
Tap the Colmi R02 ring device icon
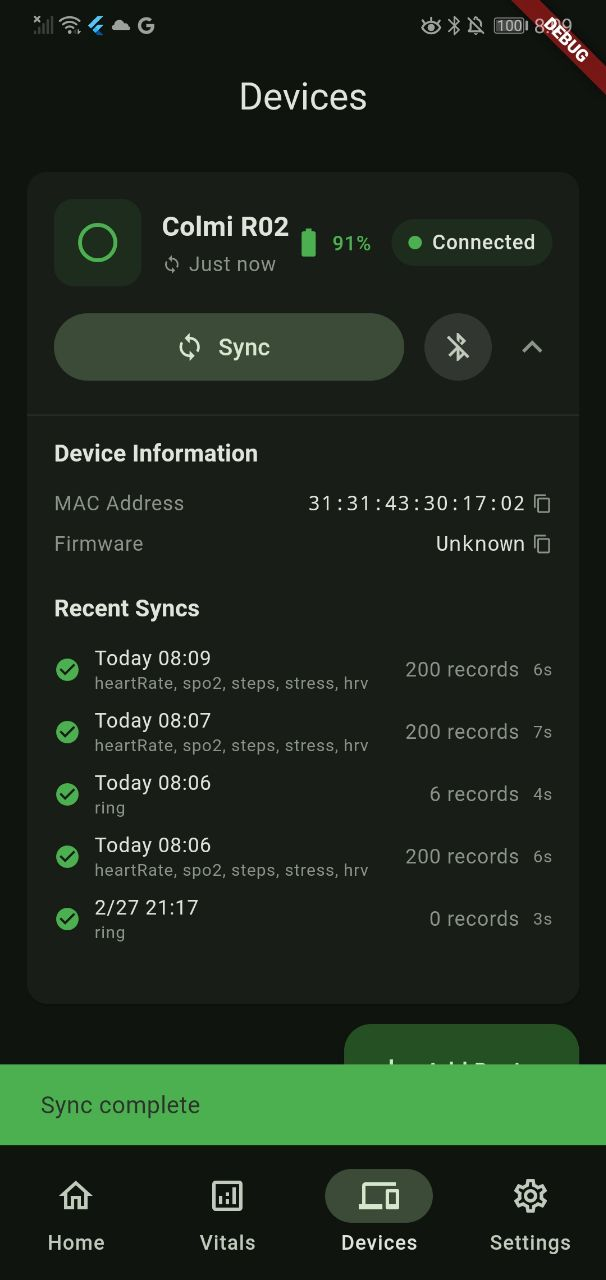click(x=97, y=243)
